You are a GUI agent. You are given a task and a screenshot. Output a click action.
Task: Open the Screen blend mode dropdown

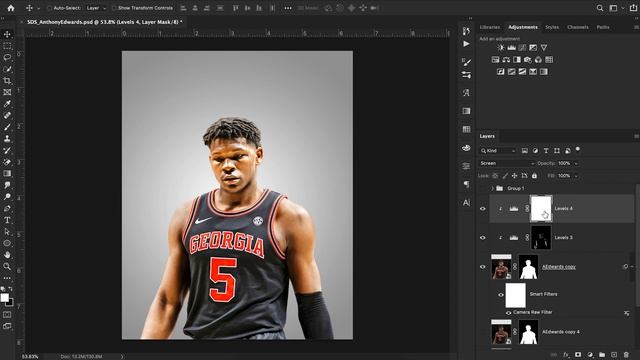pyautogui.click(x=507, y=163)
